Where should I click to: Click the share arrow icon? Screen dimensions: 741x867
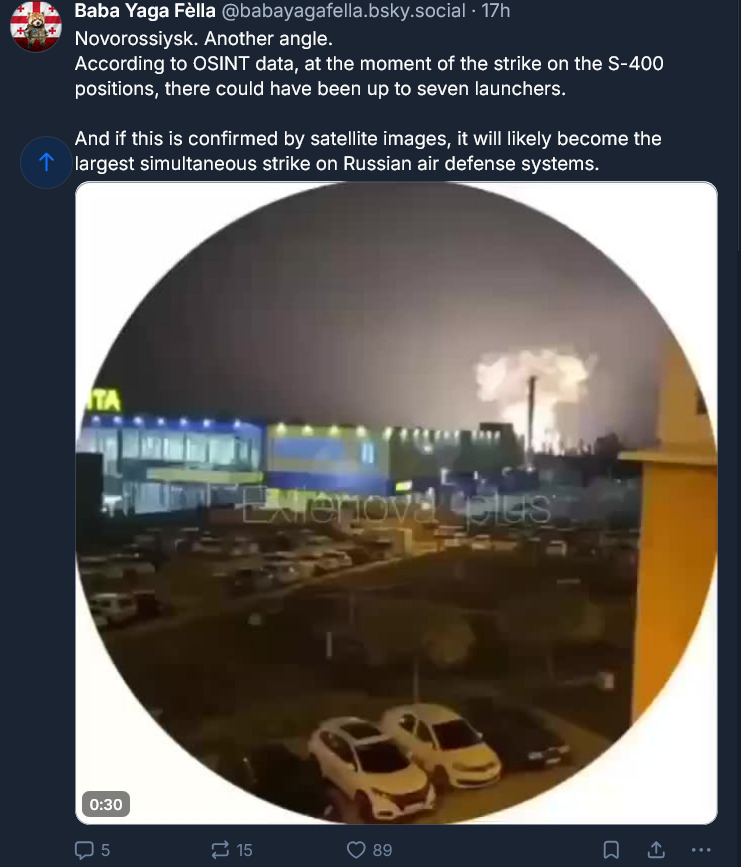pos(656,849)
